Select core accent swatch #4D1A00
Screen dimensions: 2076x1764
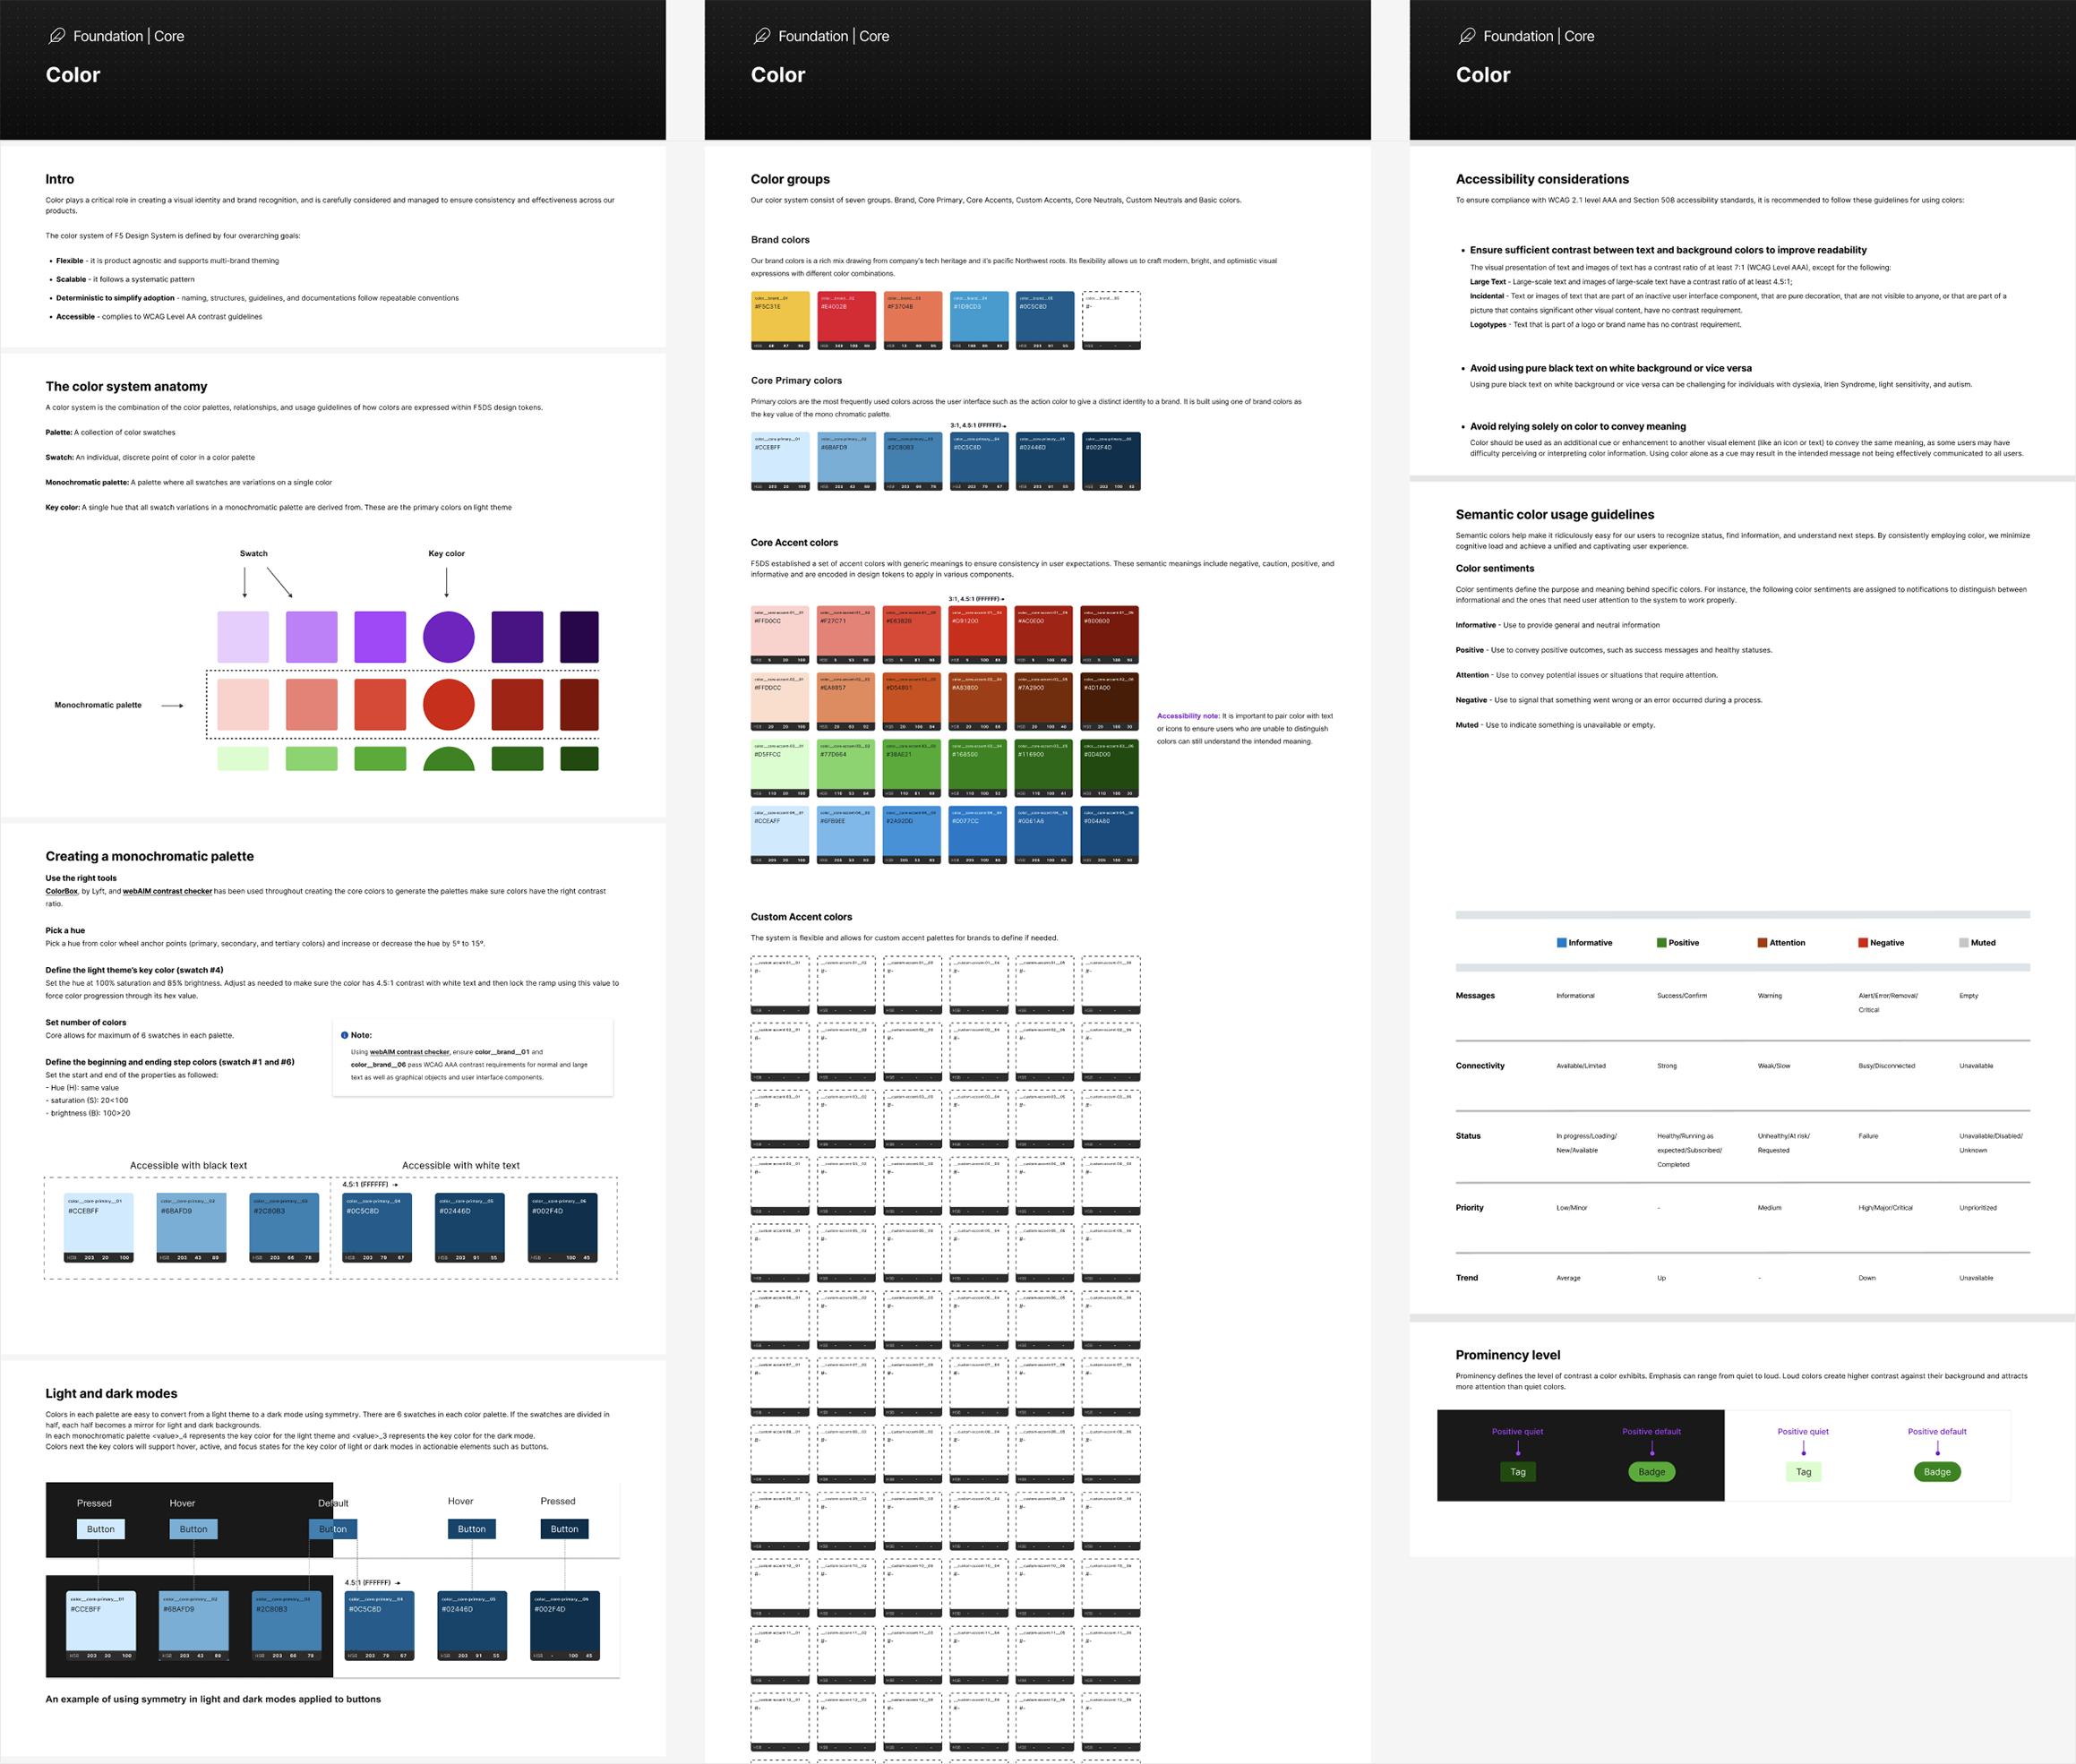tap(1111, 702)
